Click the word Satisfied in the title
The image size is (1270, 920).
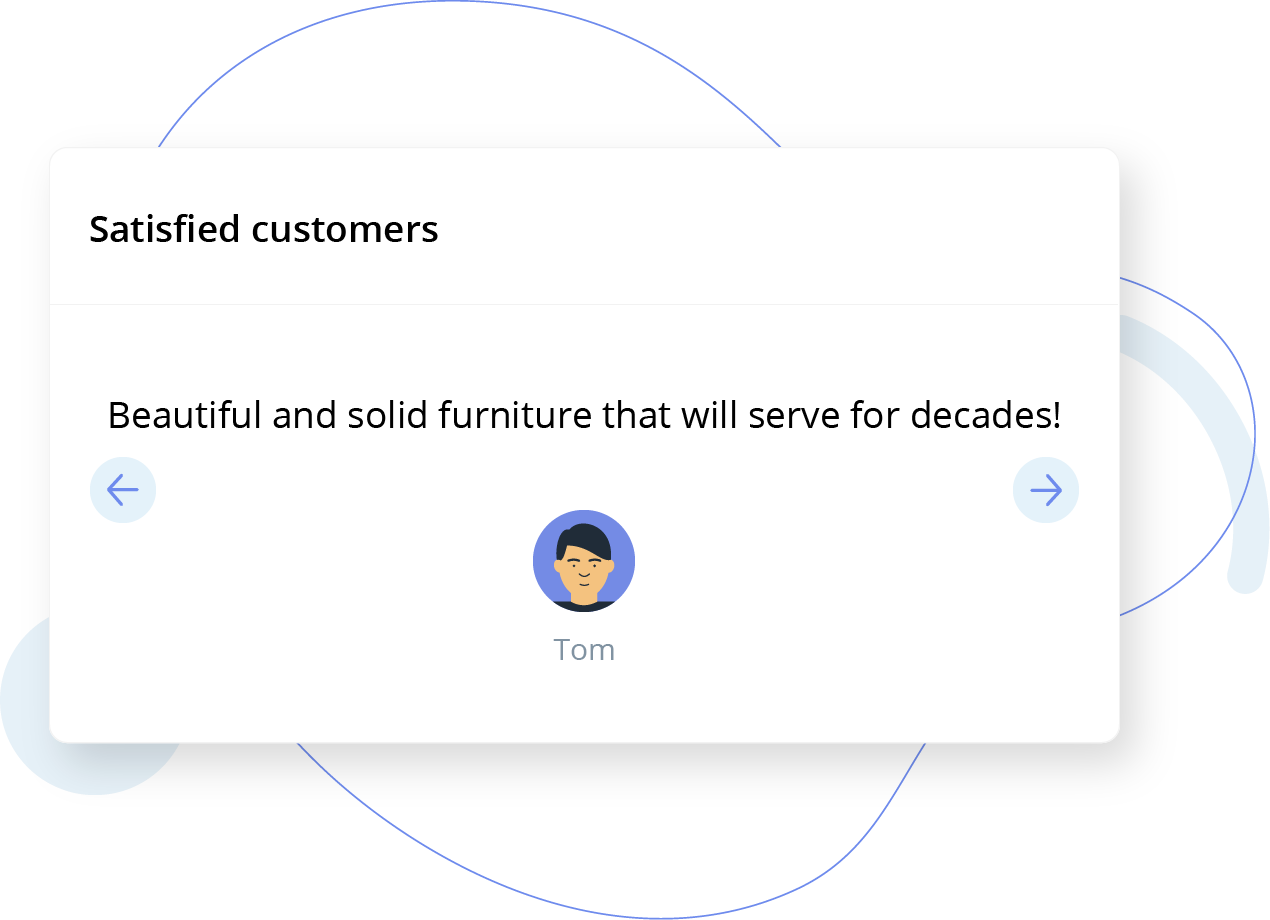[165, 230]
